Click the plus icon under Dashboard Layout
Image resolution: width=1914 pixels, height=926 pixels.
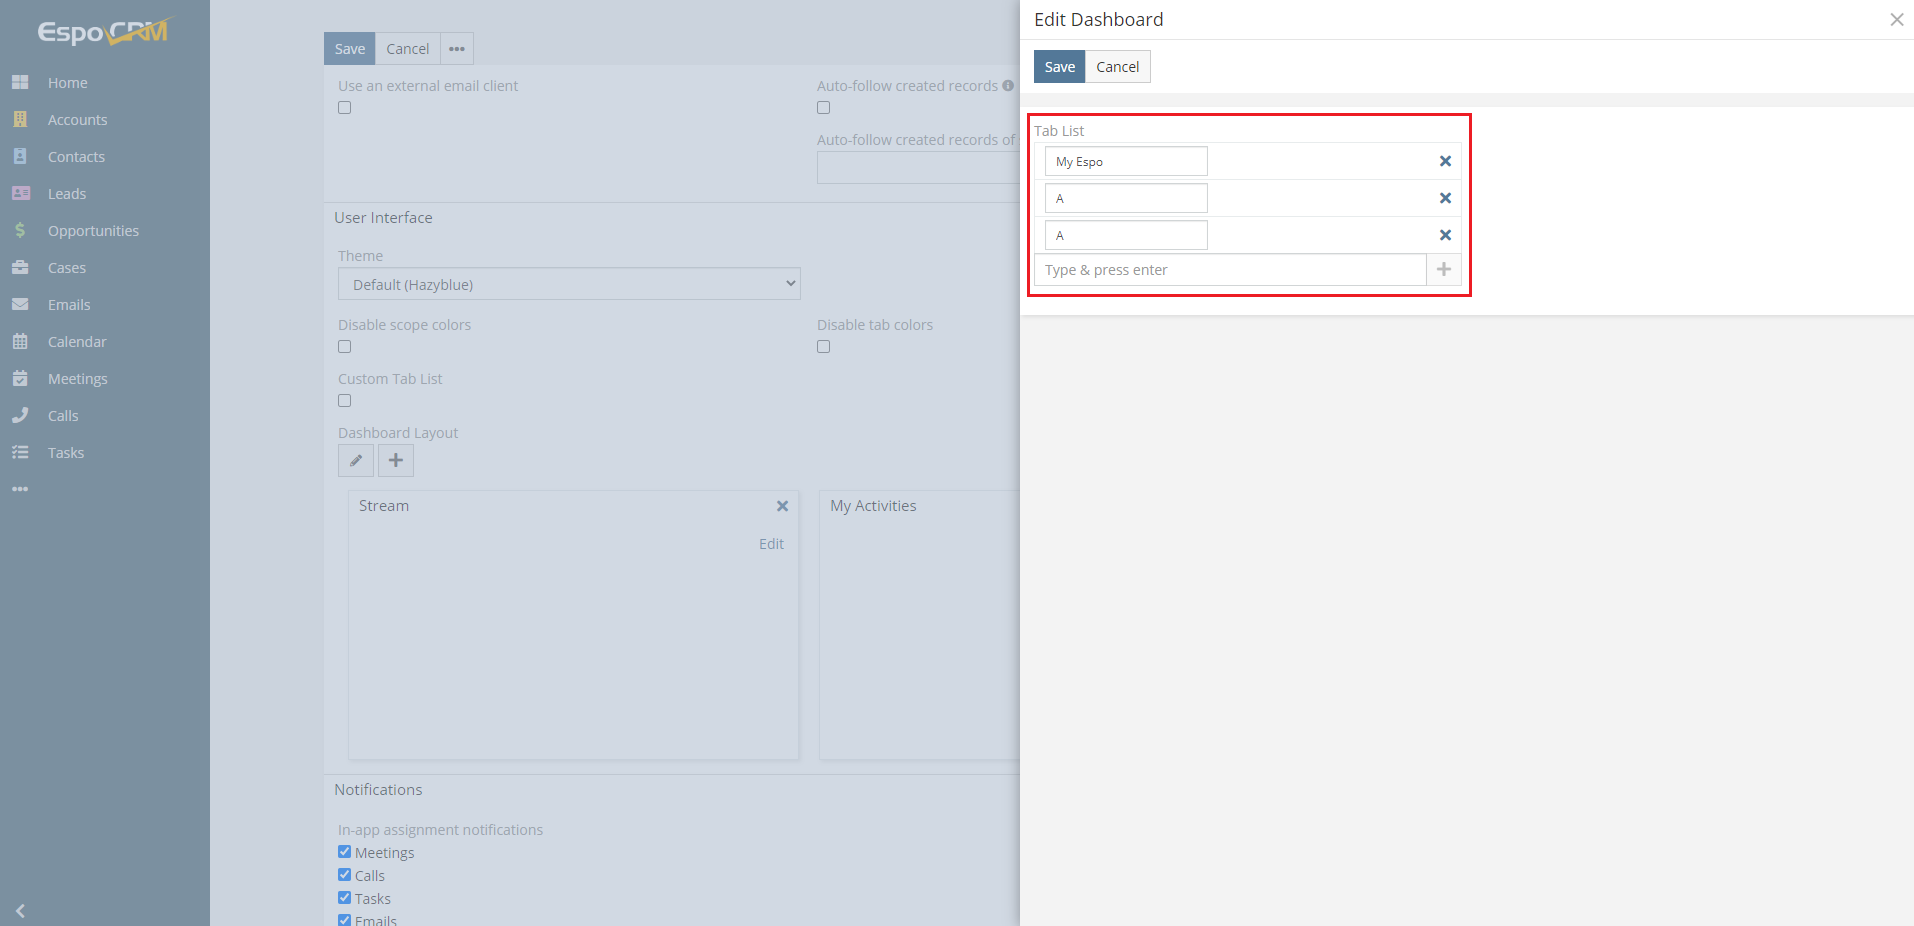click(394, 460)
